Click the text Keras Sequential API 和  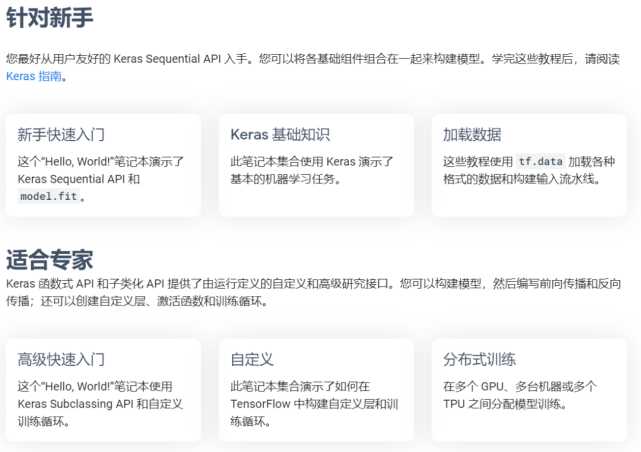tap(78, 179)
